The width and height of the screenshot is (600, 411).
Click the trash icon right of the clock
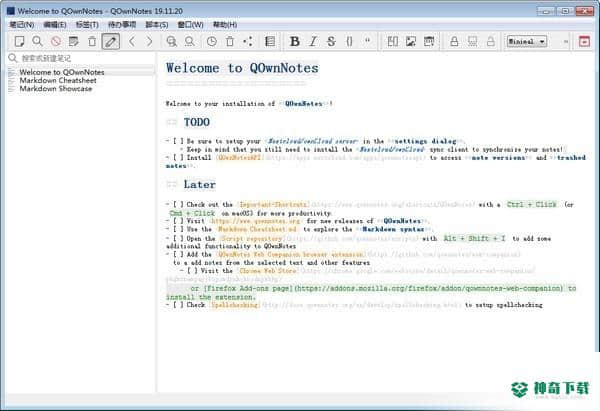pyautogui.click(x=230, y=41)
